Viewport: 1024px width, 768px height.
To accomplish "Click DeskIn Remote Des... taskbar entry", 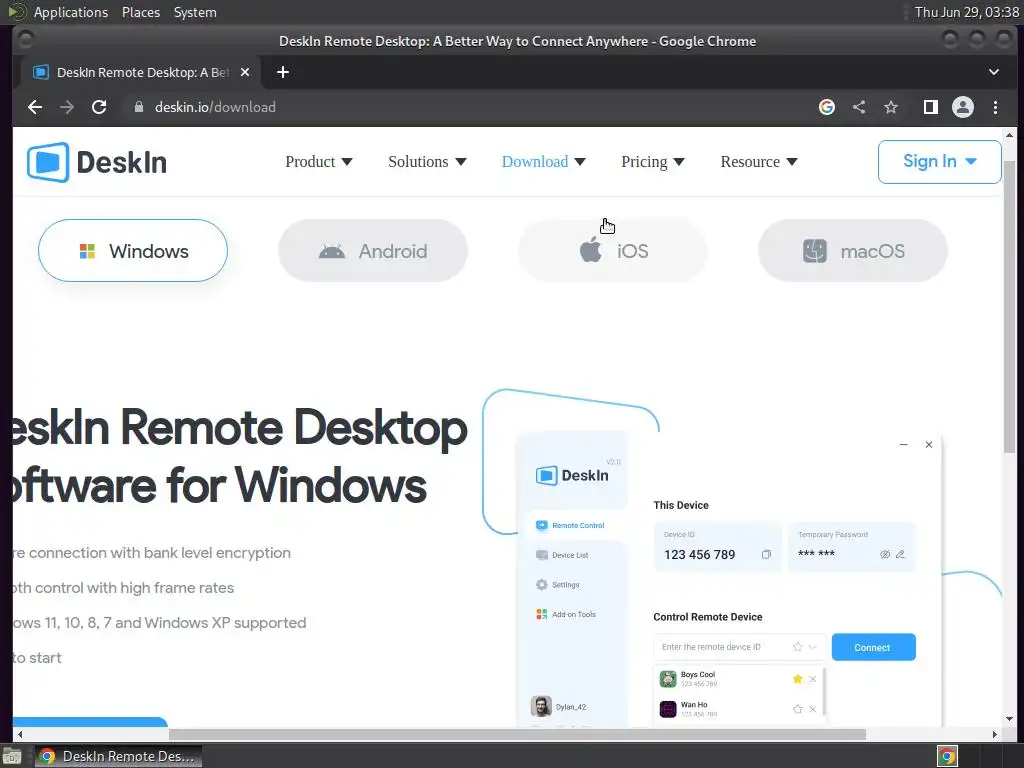I will point(118,756).
